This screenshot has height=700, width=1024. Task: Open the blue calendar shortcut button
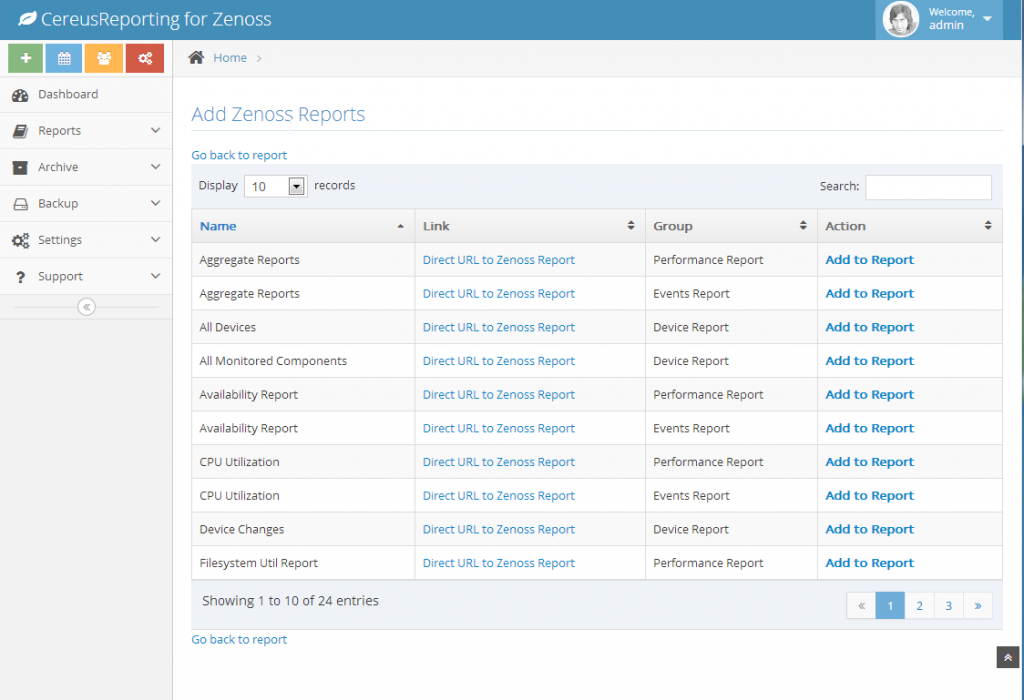(64, 58)
